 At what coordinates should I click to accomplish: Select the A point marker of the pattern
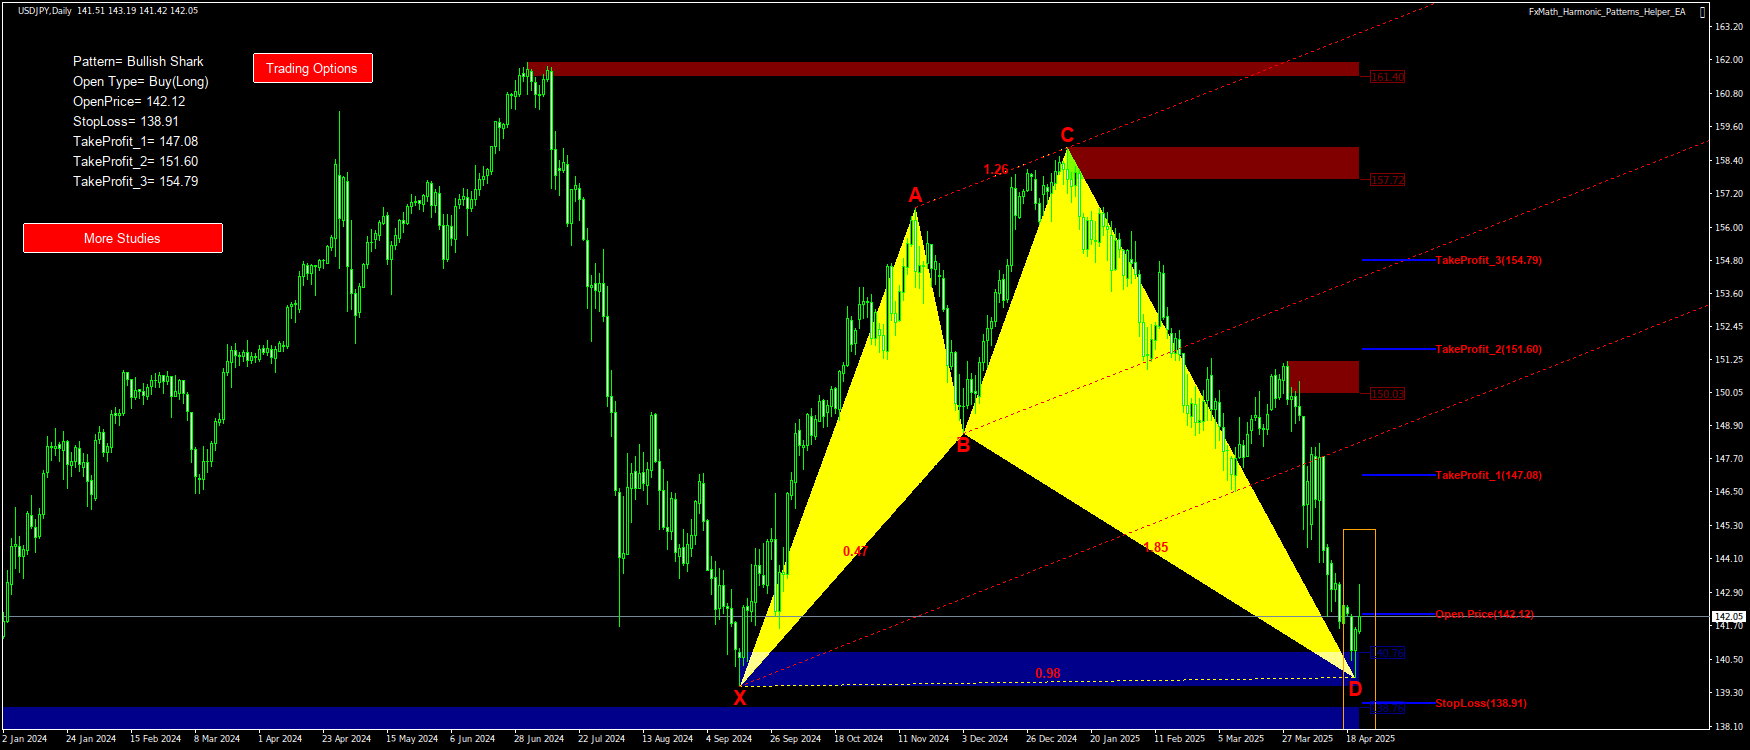tap(915, 195)
